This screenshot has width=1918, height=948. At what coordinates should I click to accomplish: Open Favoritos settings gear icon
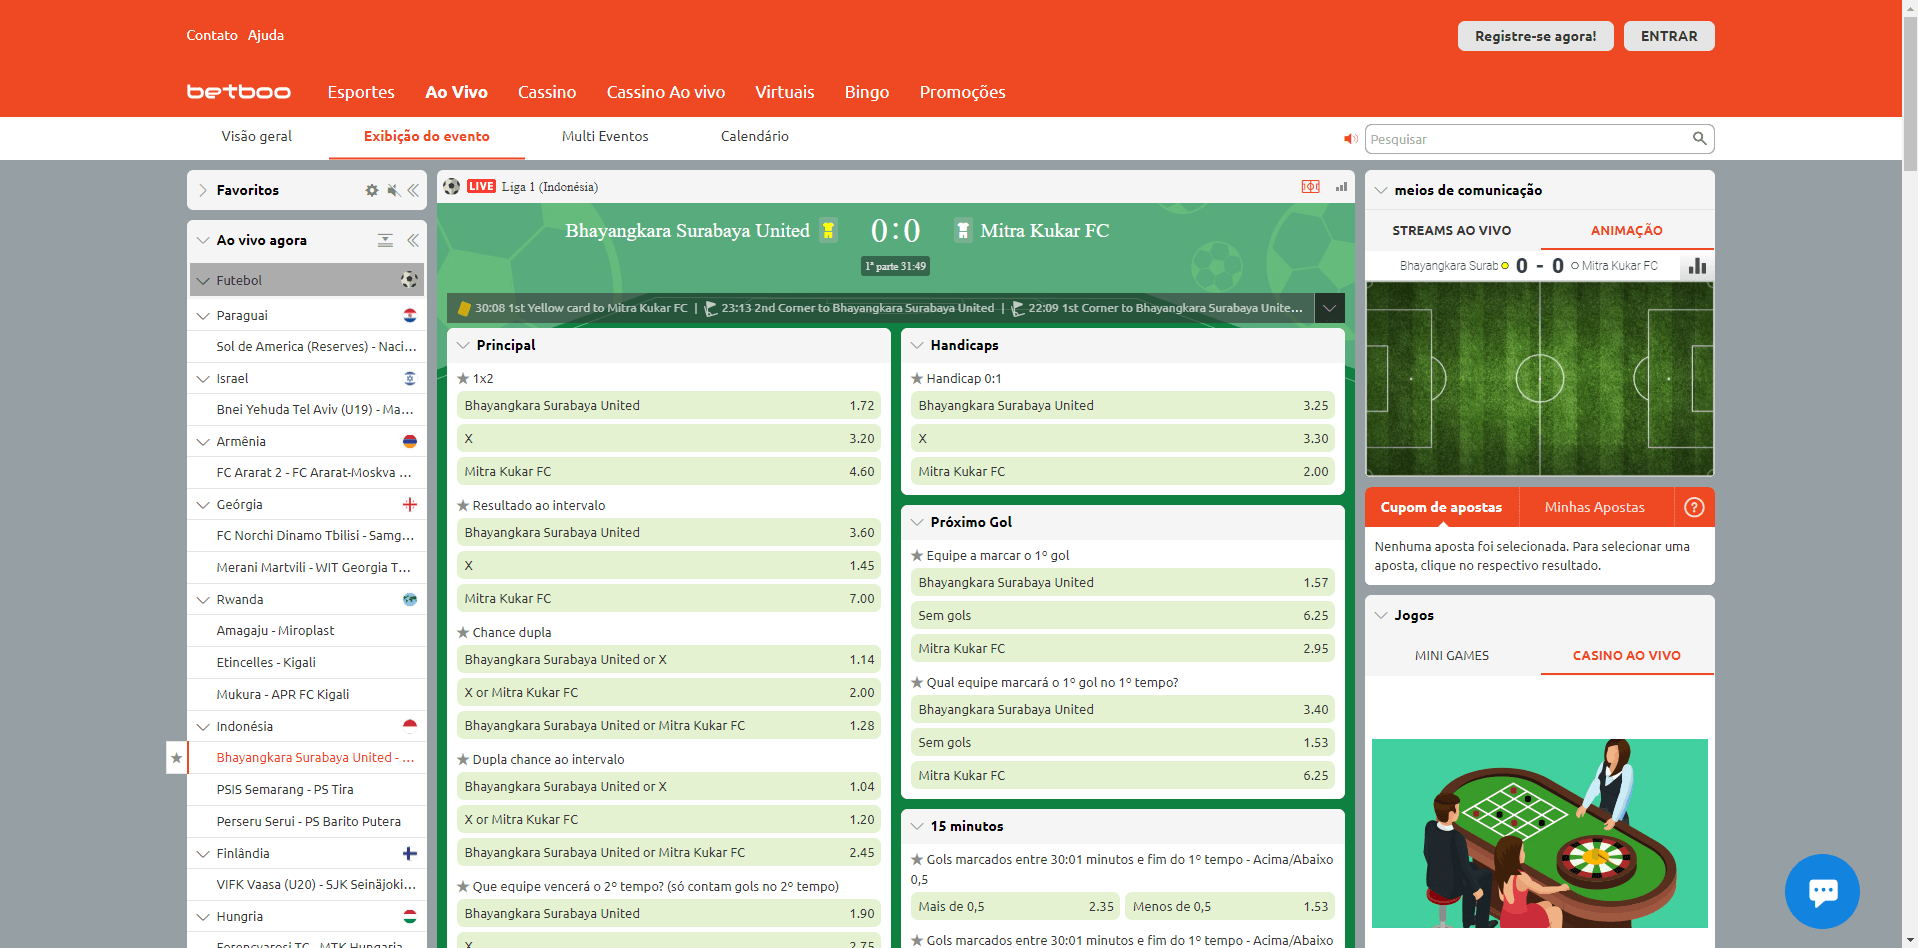click(x=372, y=190)
